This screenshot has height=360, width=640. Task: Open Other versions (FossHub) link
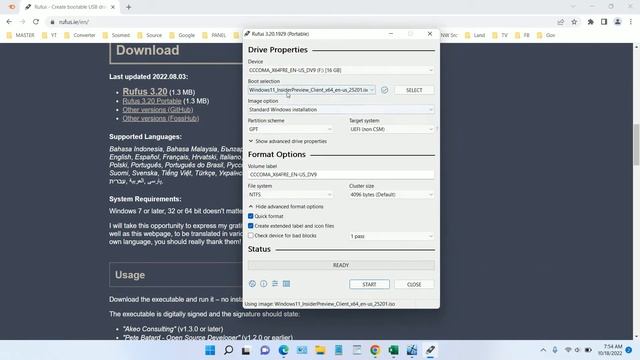pos(161,118)
